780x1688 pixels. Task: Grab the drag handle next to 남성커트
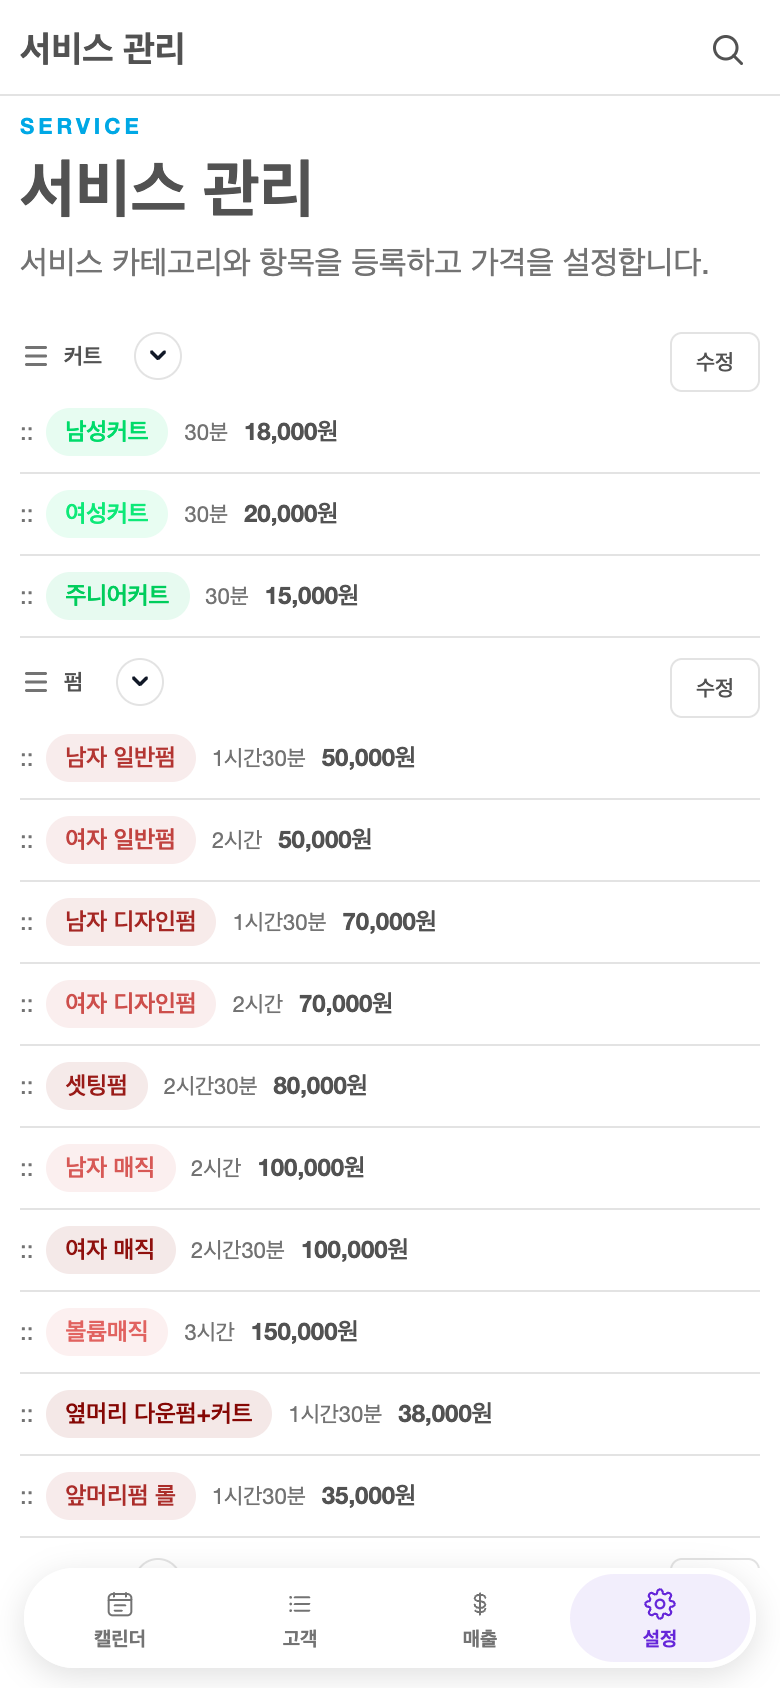tap(27, 433)
